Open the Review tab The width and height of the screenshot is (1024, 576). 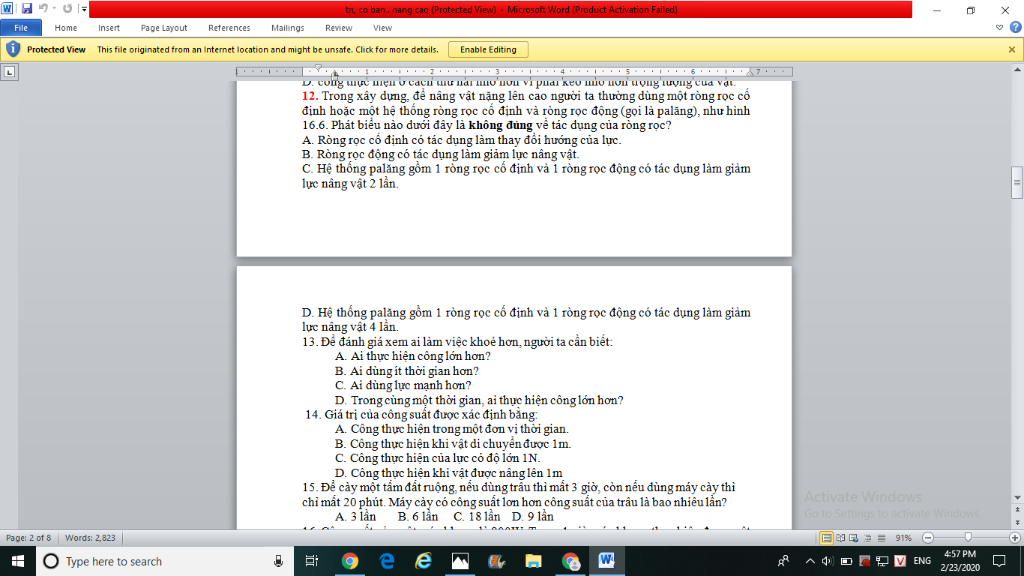click(x=338, y=28)
